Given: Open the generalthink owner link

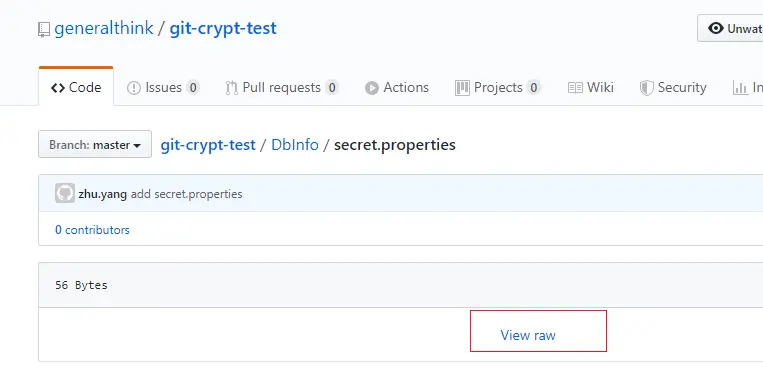Looking at the screenshot, I should point(104,28).
